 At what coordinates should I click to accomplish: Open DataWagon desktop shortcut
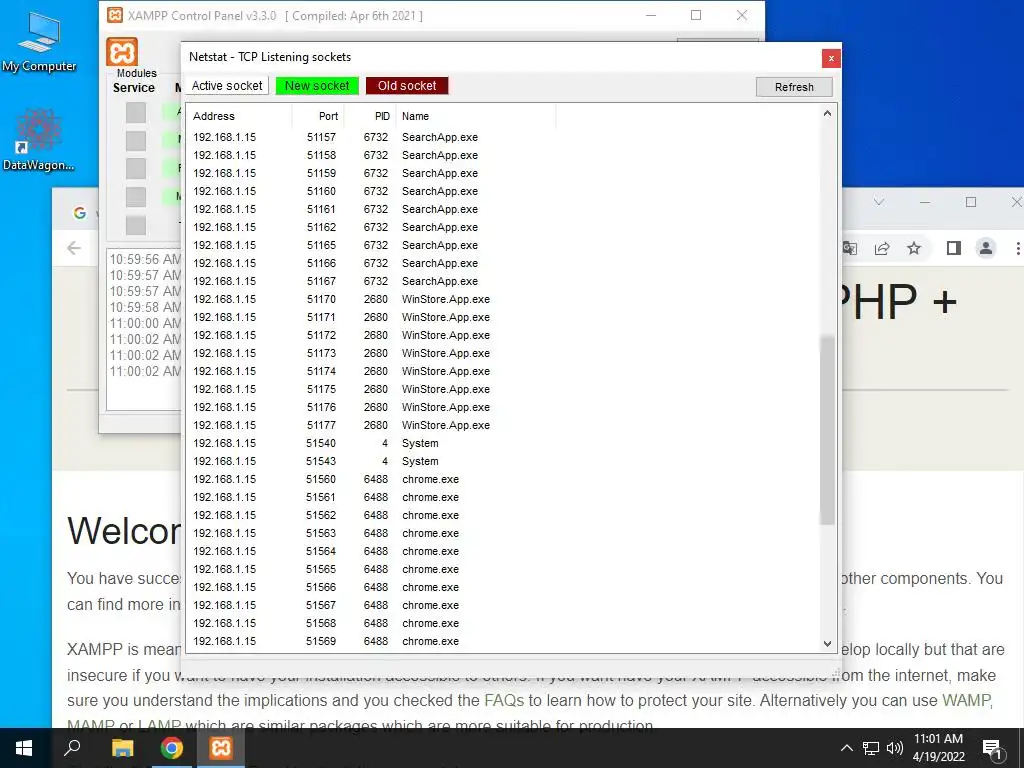(39, 140)
